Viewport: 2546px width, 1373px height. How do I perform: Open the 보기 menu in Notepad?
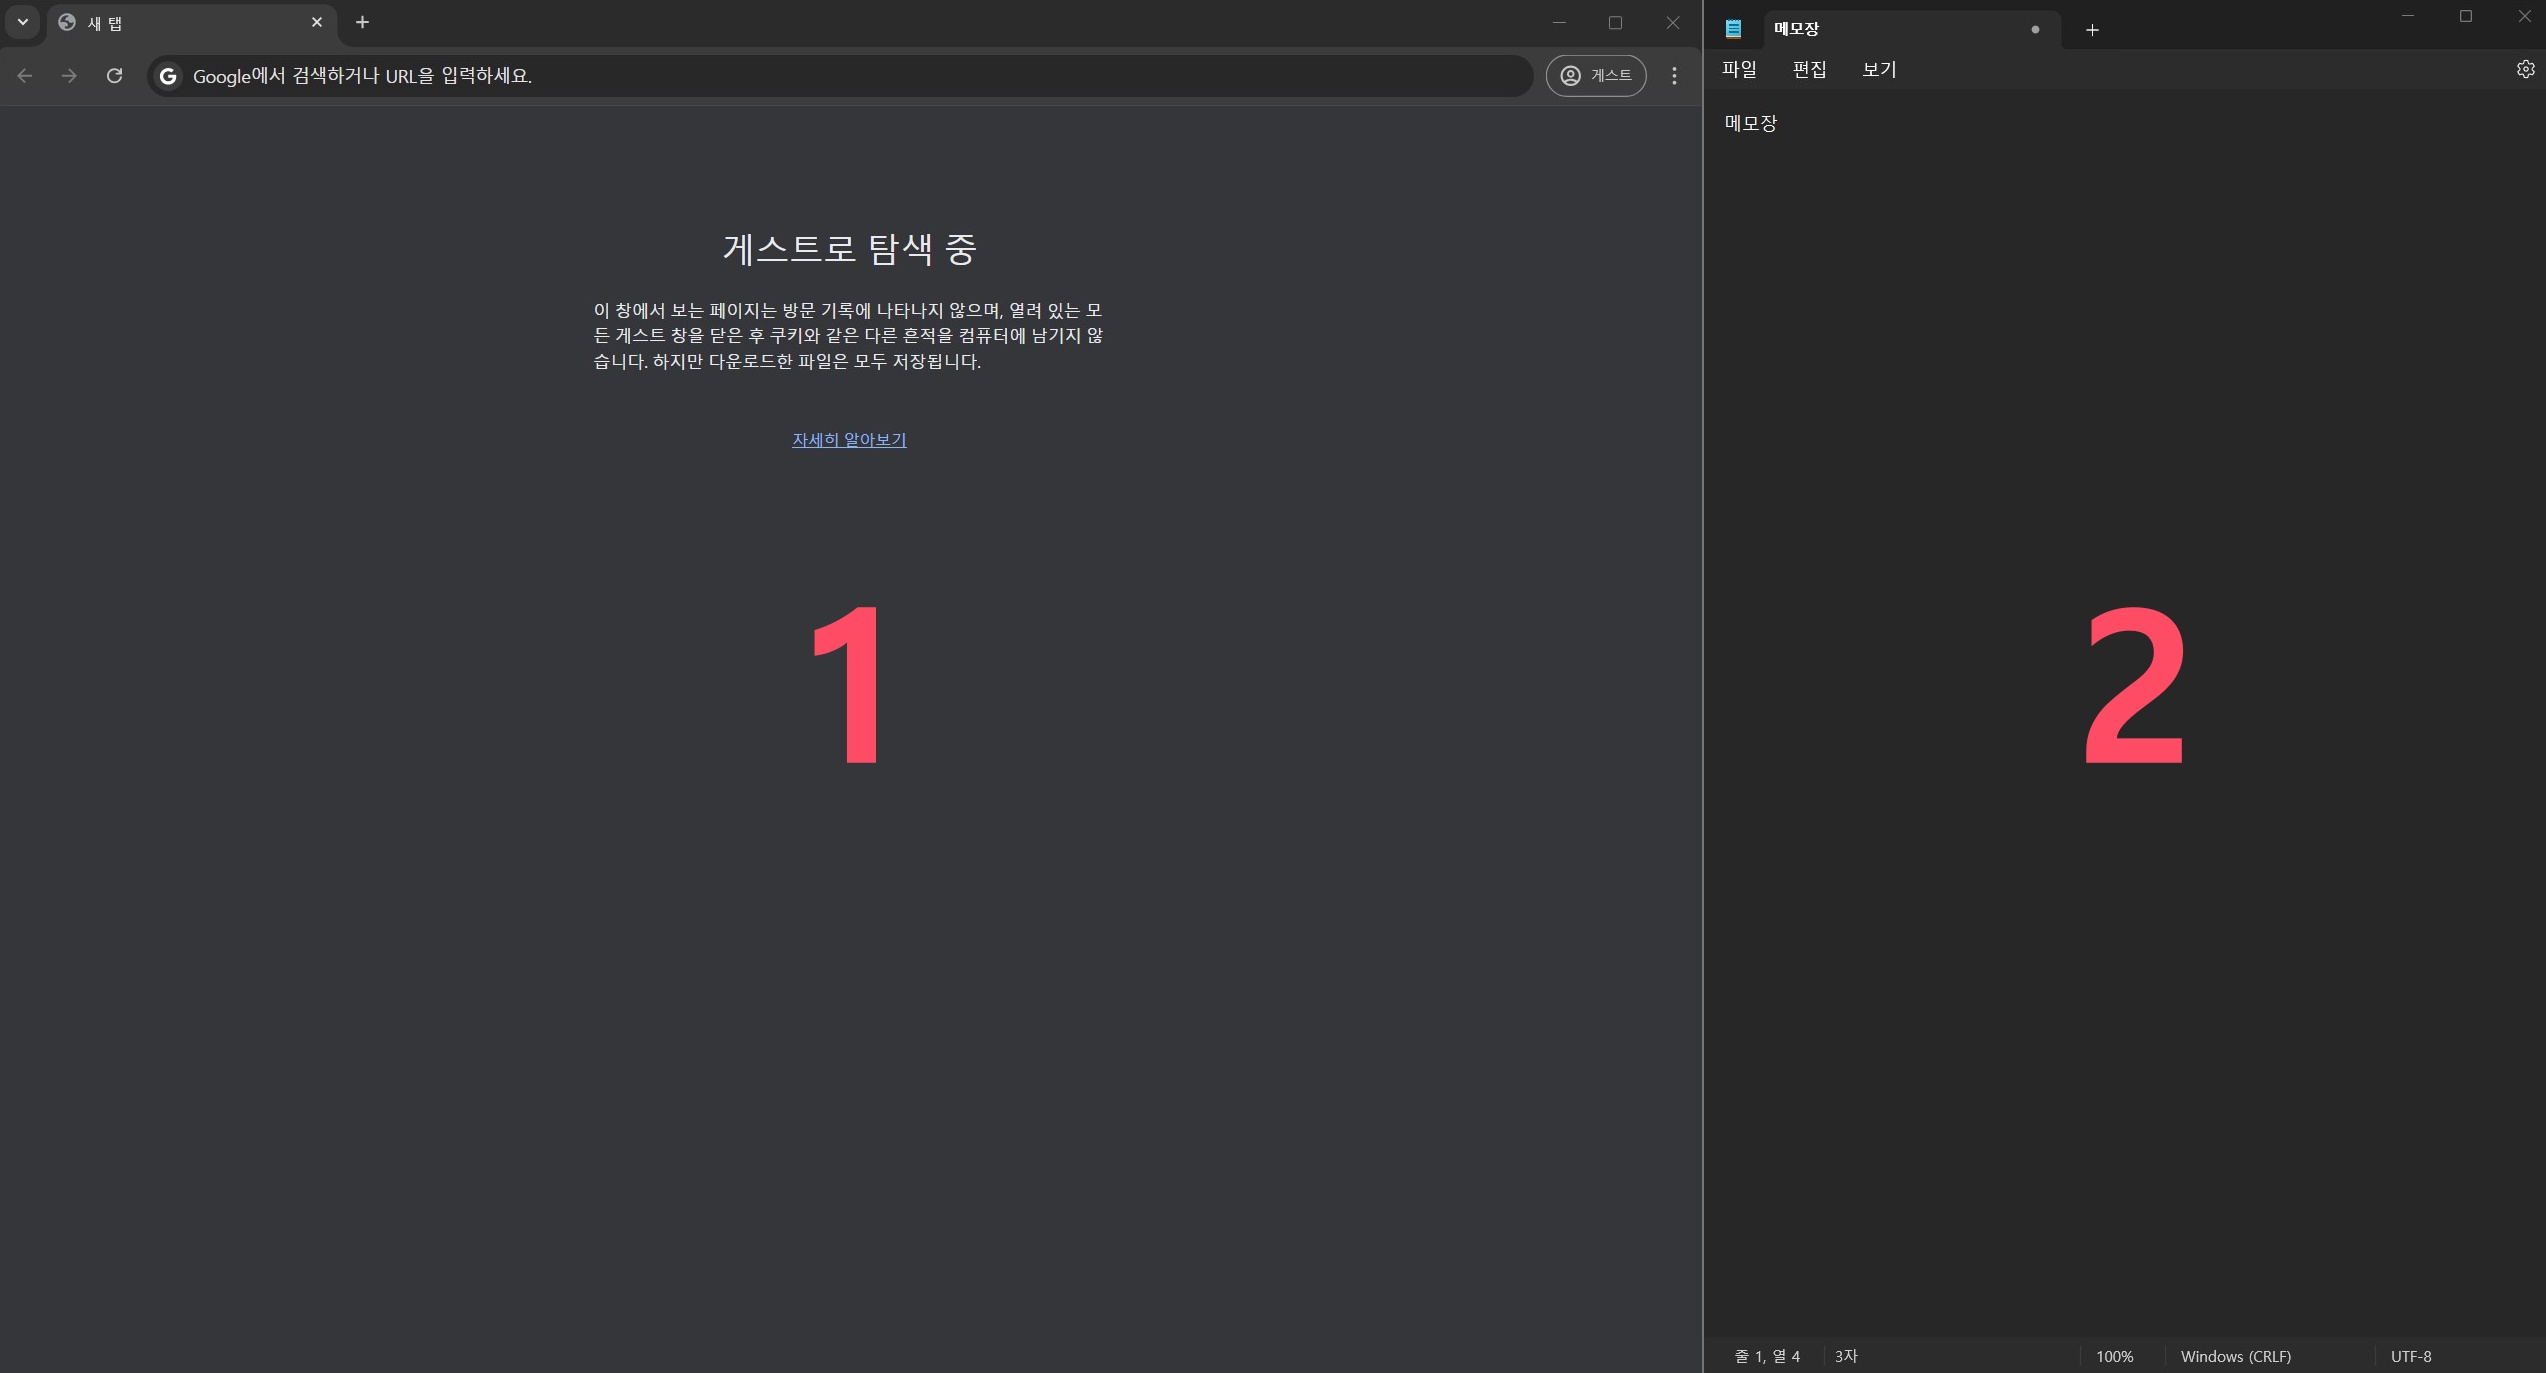1879,69
